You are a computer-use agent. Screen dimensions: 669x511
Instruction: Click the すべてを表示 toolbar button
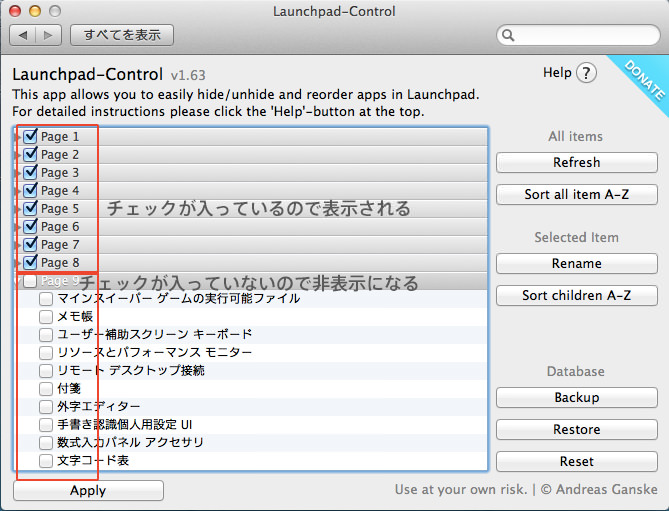122,35
